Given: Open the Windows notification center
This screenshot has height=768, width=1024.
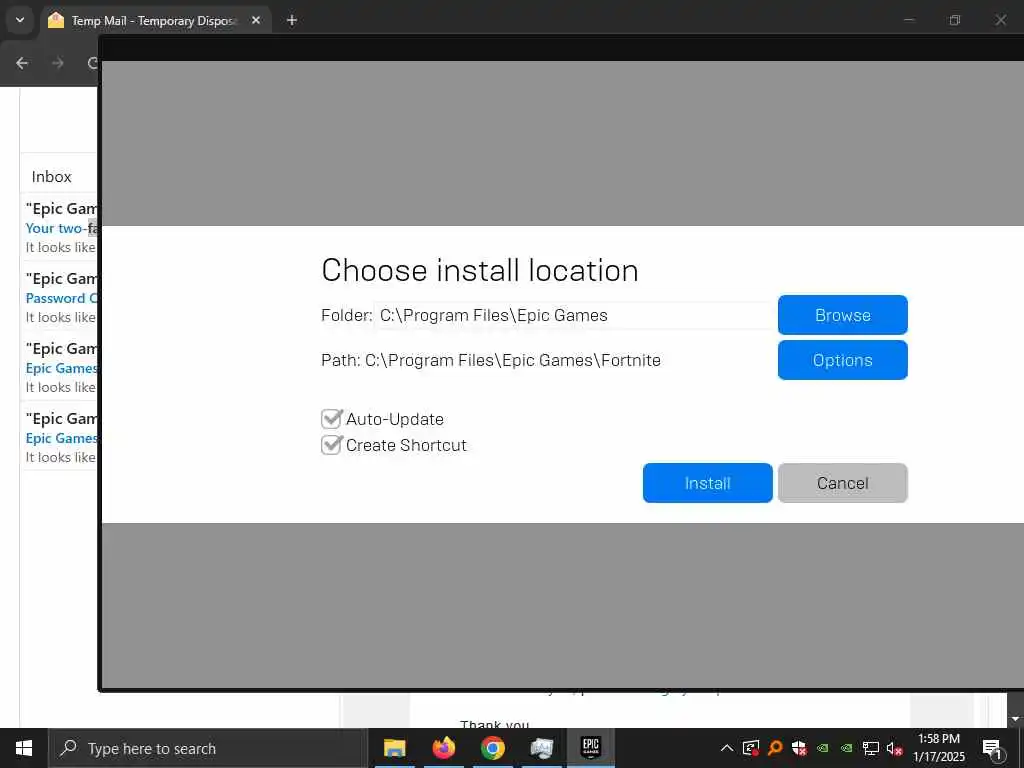Looking at the screenshot, I should tap(992, 748).
